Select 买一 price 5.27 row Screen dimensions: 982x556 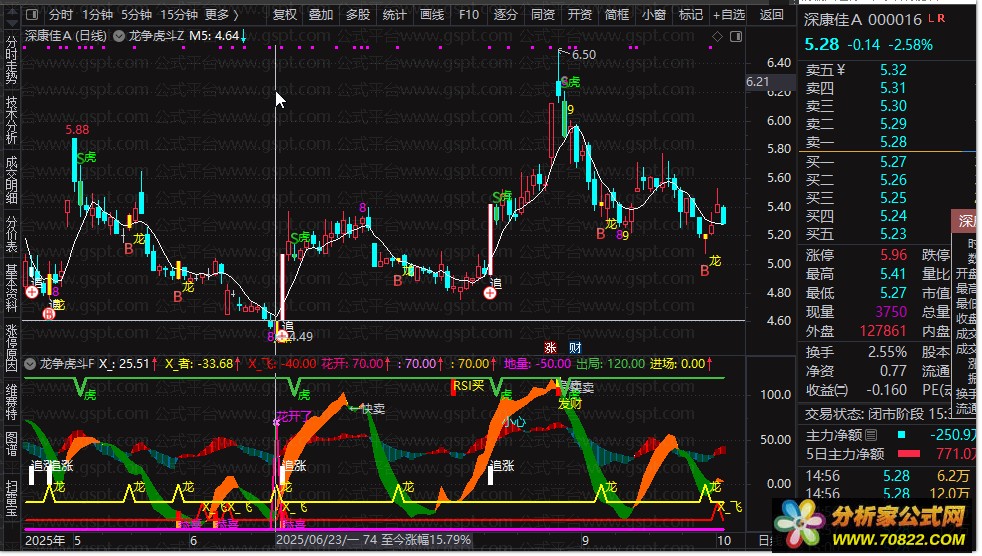888,162
